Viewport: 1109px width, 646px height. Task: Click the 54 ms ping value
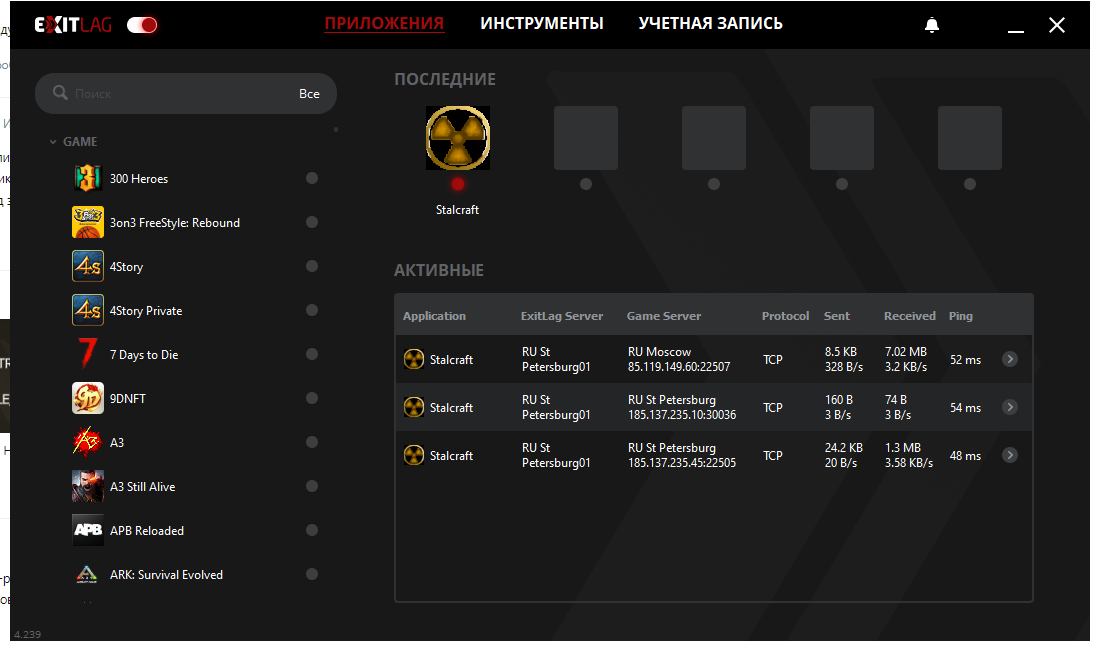click(965, 408)
